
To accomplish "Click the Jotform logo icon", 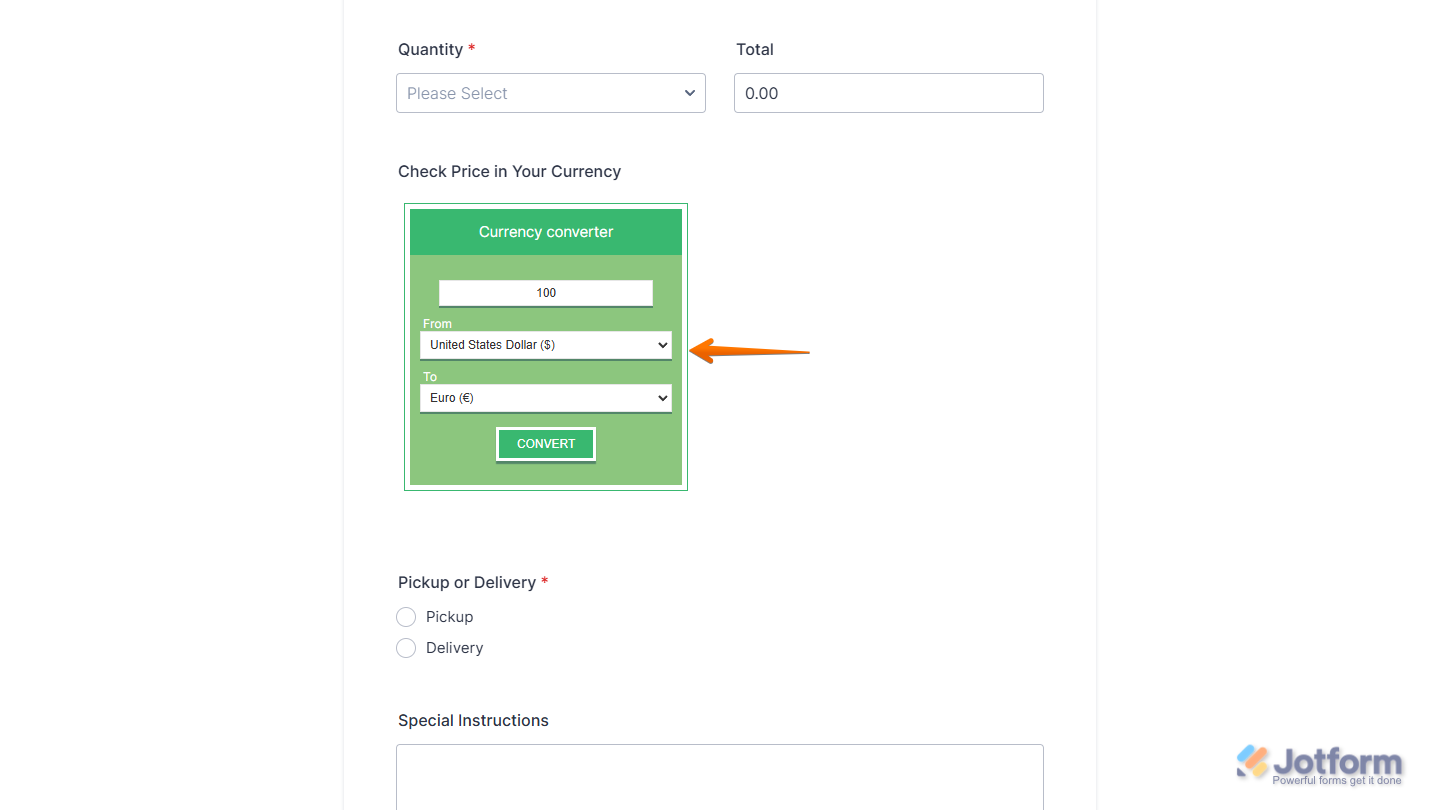I will [1252, 762].
